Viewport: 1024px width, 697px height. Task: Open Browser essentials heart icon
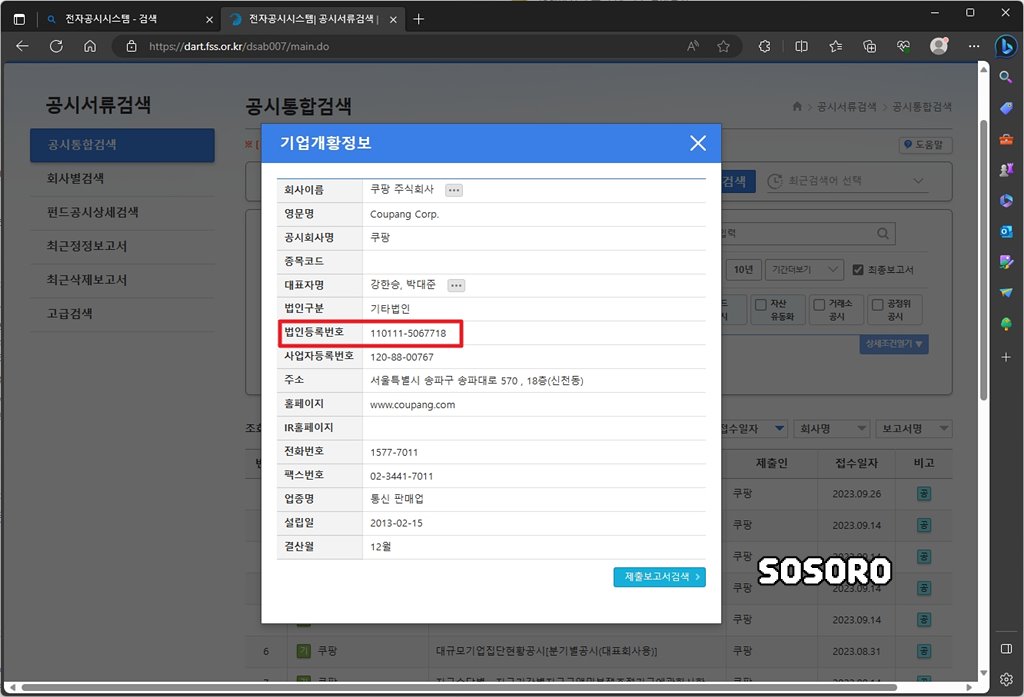(x=903, y=46)
